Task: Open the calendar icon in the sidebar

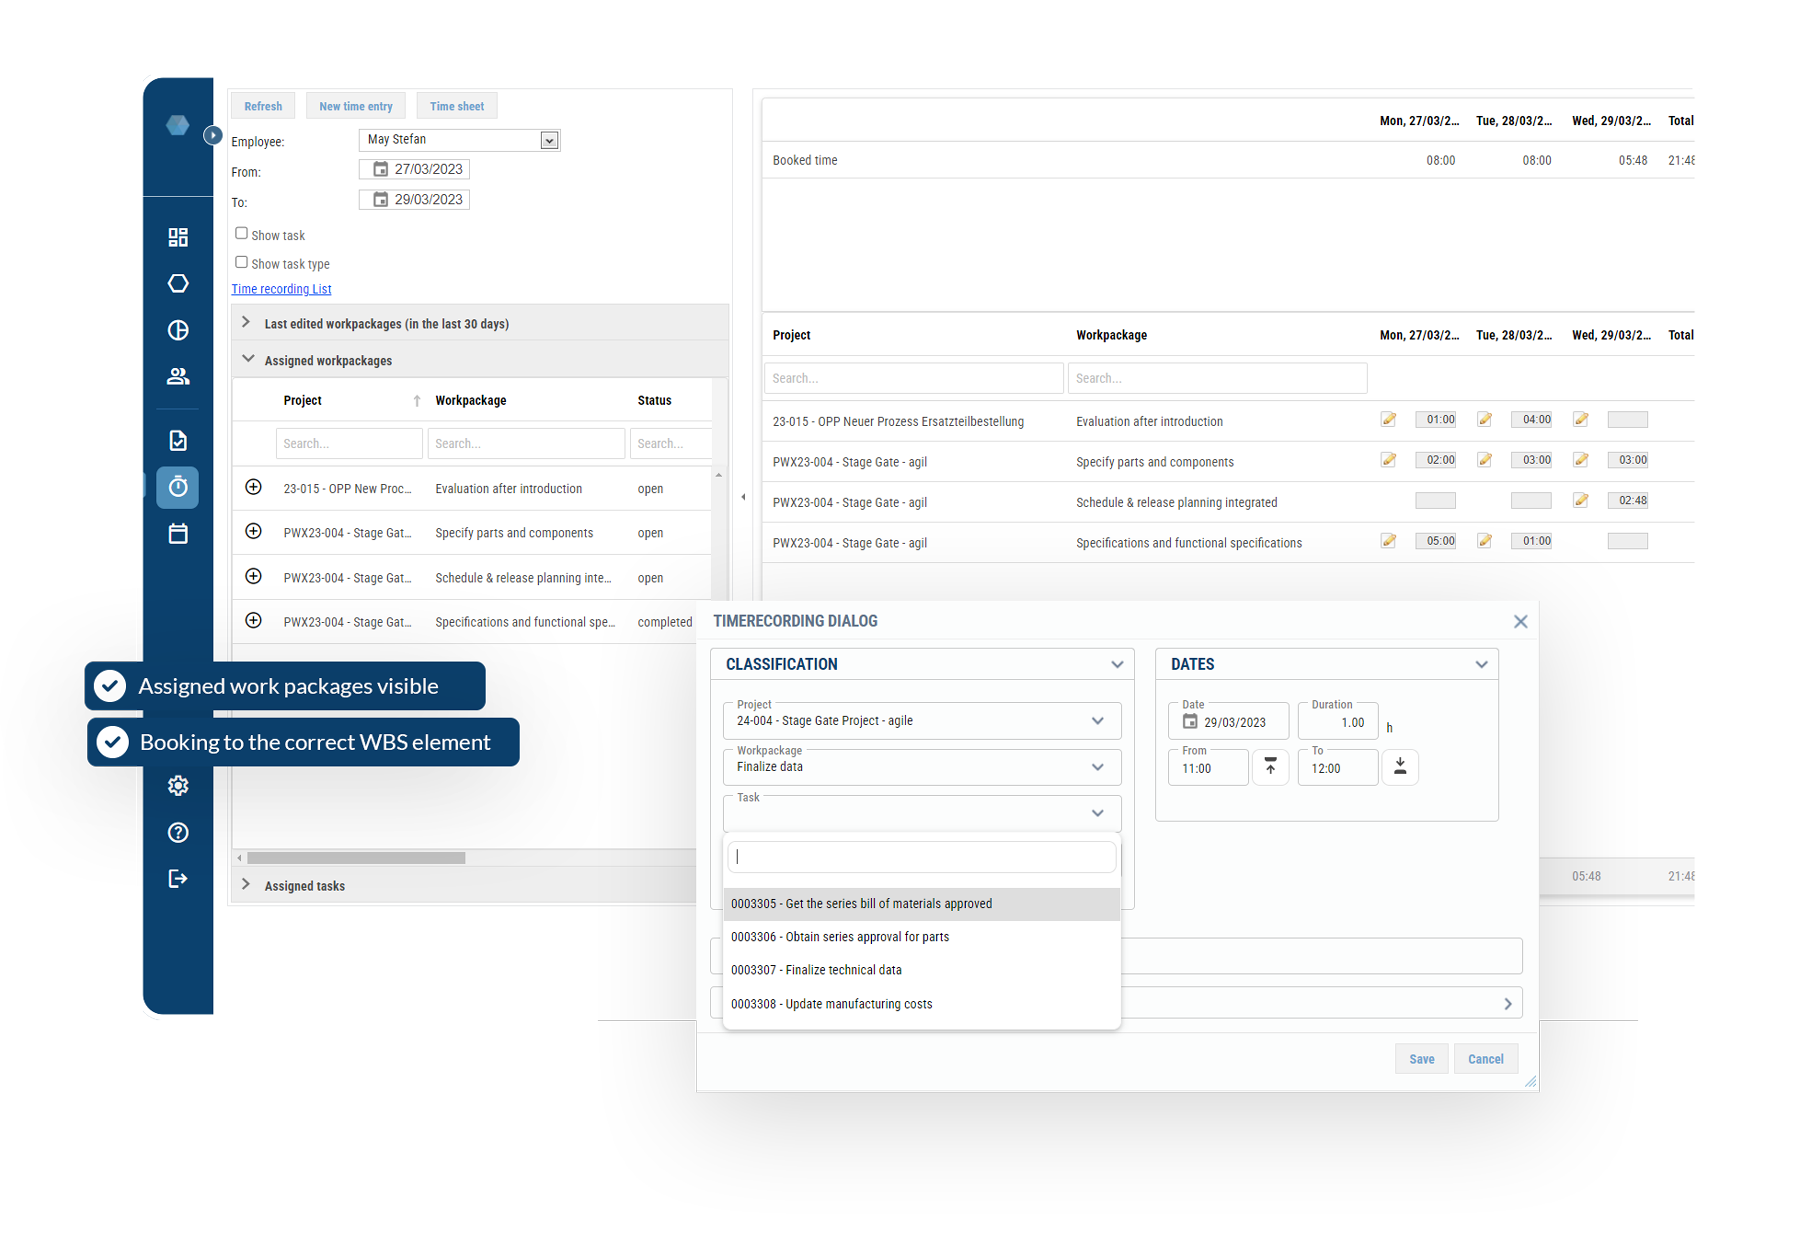Action: tap(178, 534)
